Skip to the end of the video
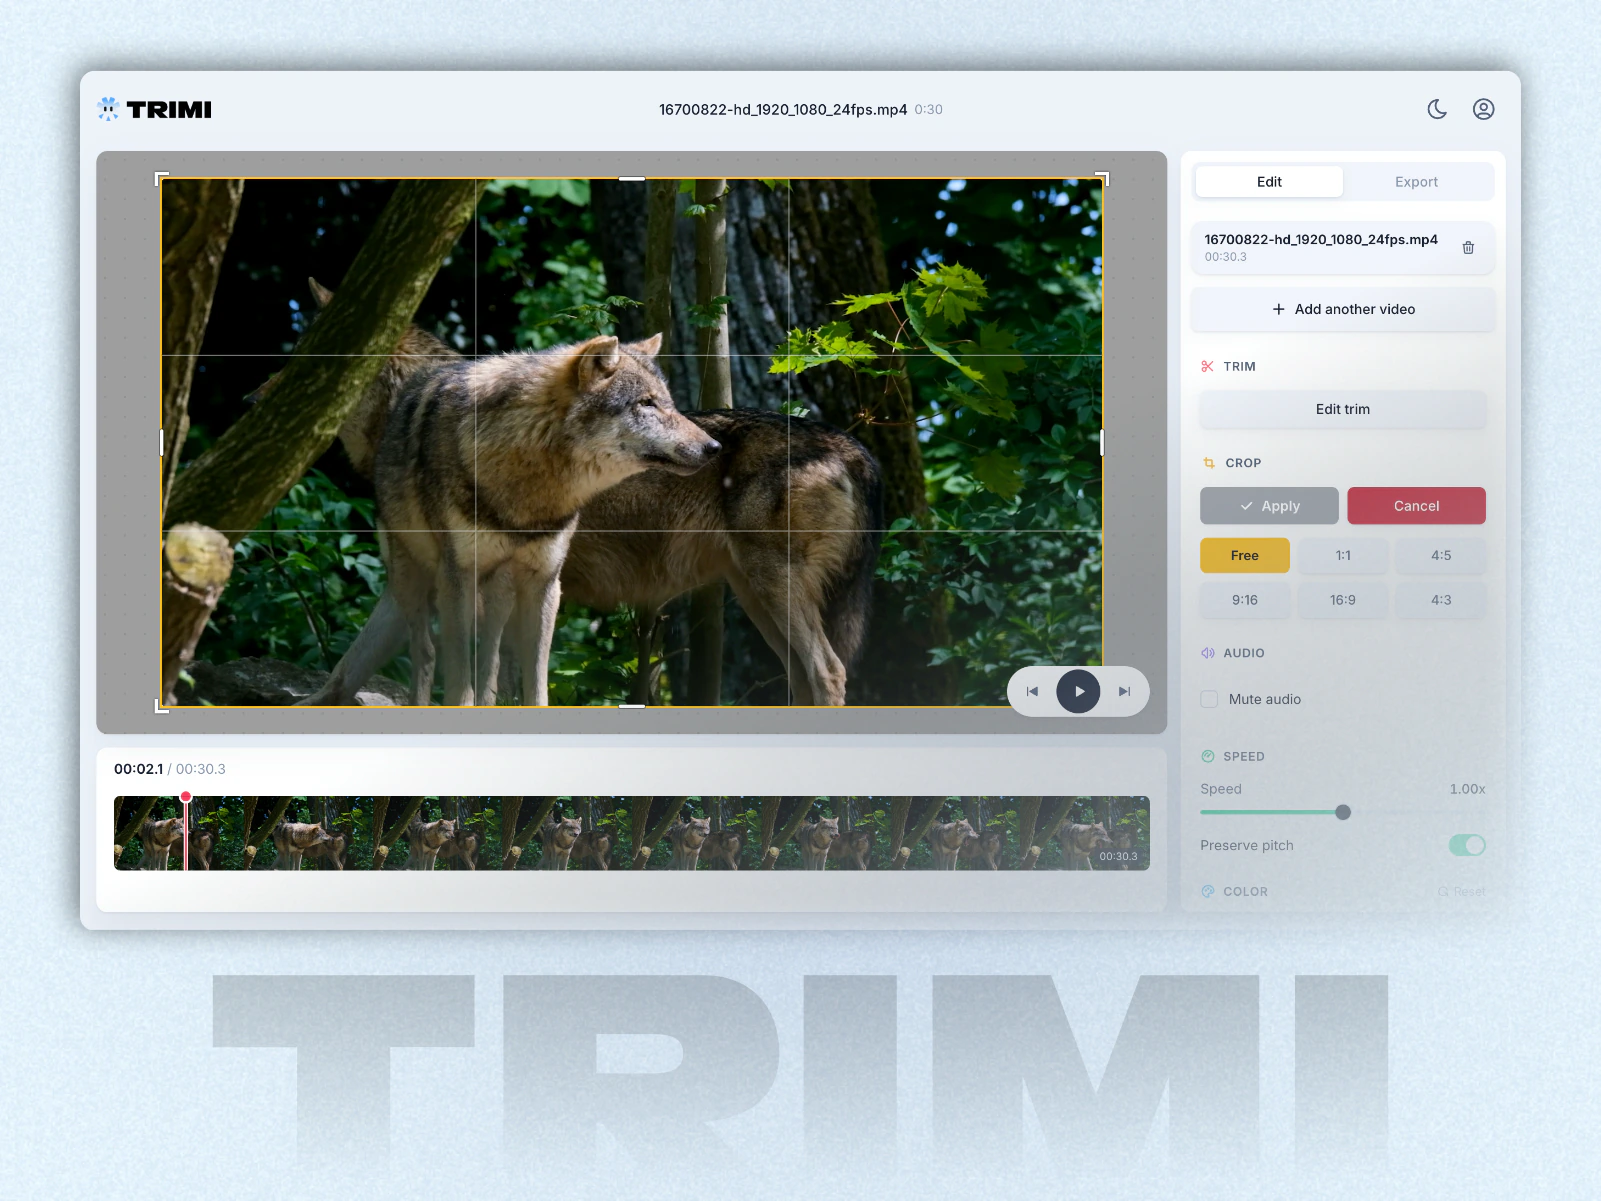Screen dimensions: 1601x1201 coord(1124,691)
